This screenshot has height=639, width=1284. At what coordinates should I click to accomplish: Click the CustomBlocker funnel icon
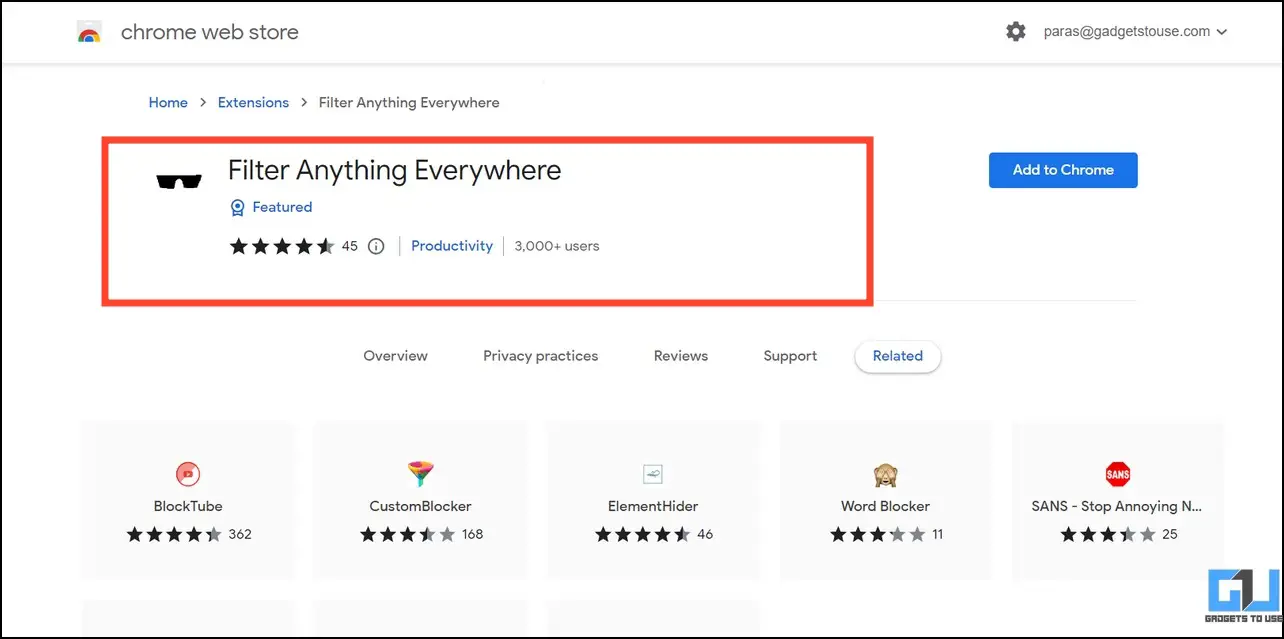point(420,474)
